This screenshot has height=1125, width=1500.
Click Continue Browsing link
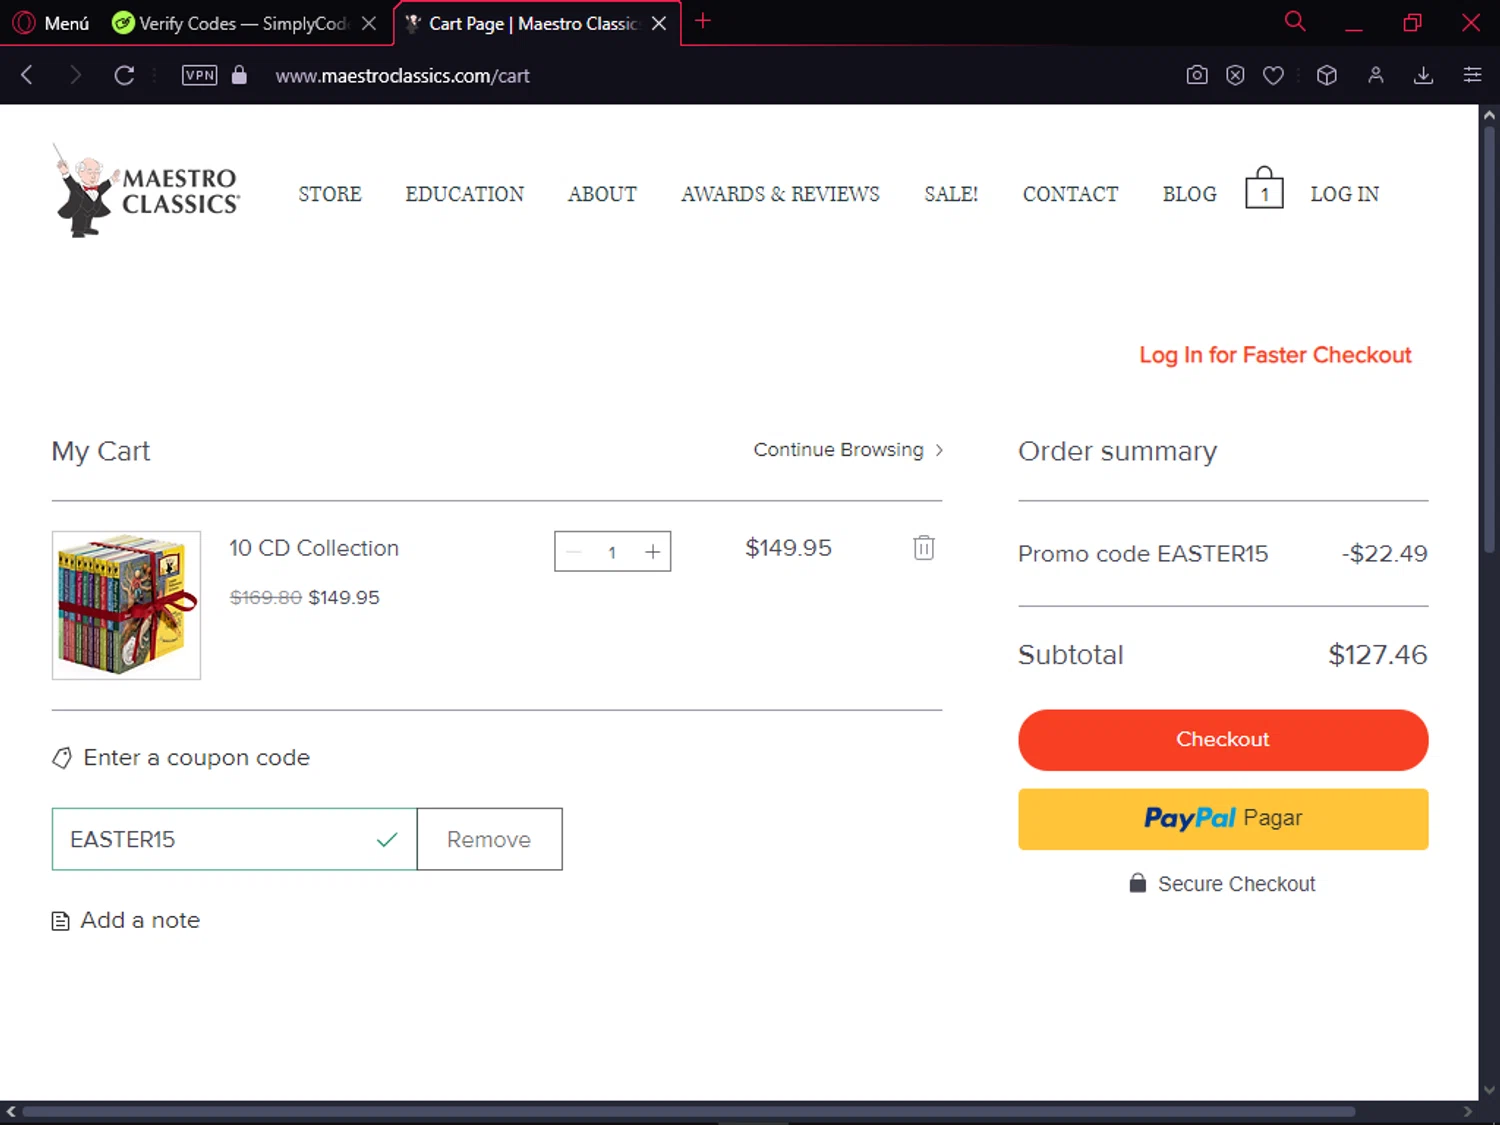point(848,450)
